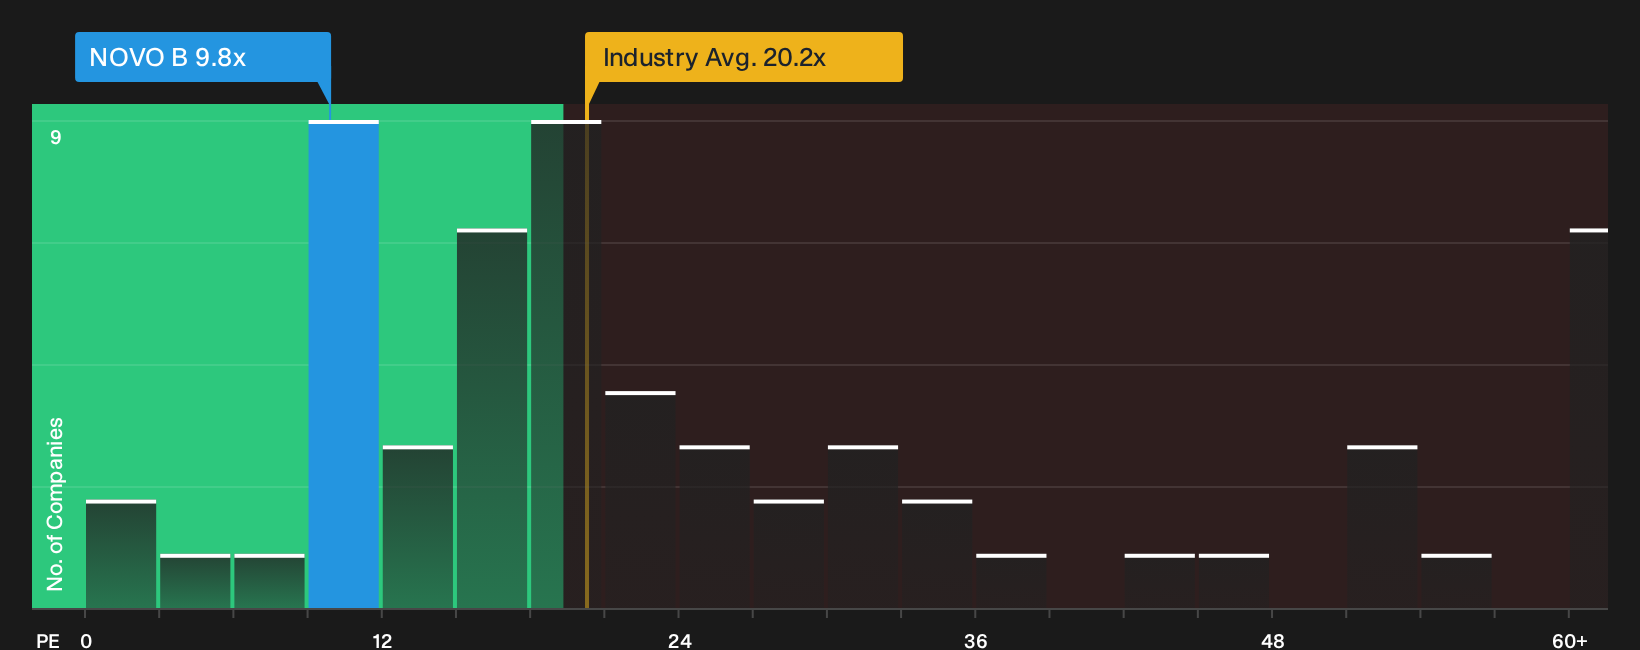Select the bar for PE 42 to 45
The width and height of the screenshot is (1640, 650).
click(1160, 582)
